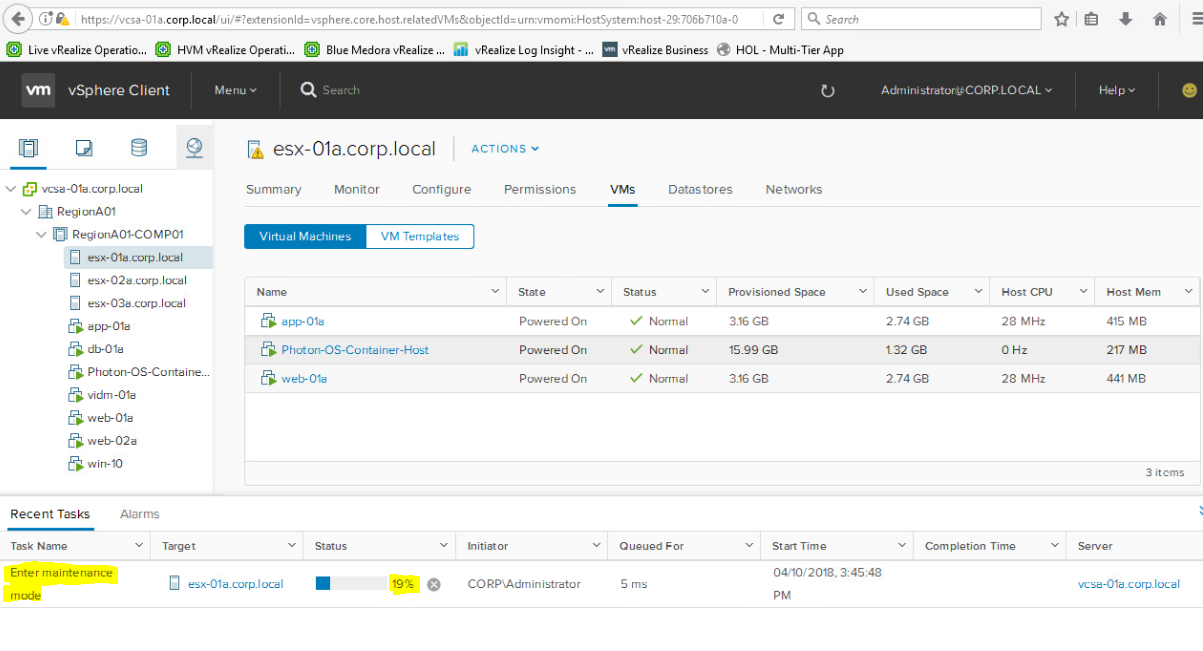Open the Storage inventory view icon
Viewport: 1203px width, 651px height.
pyautogui.click(x=139, y=148)
